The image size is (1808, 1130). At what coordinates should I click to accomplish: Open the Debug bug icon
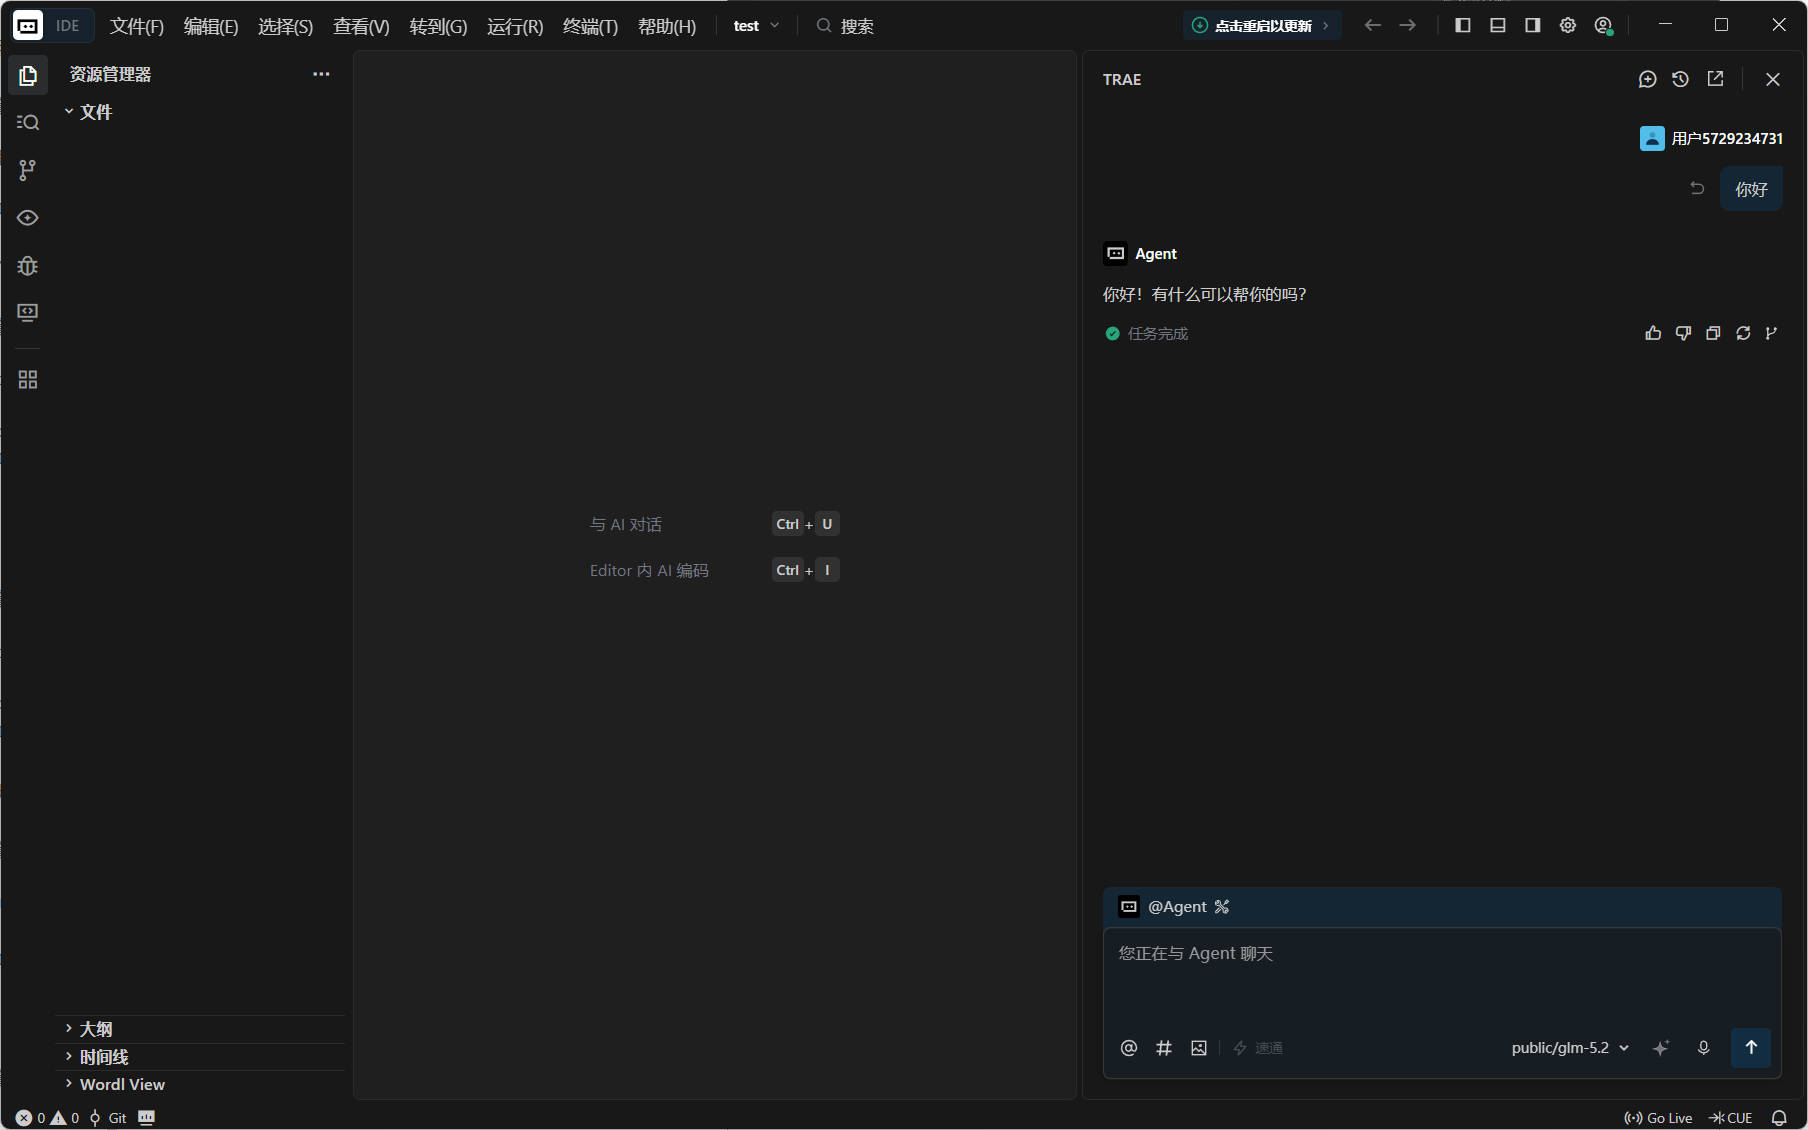pyautogui.click(x=28, y=266)
